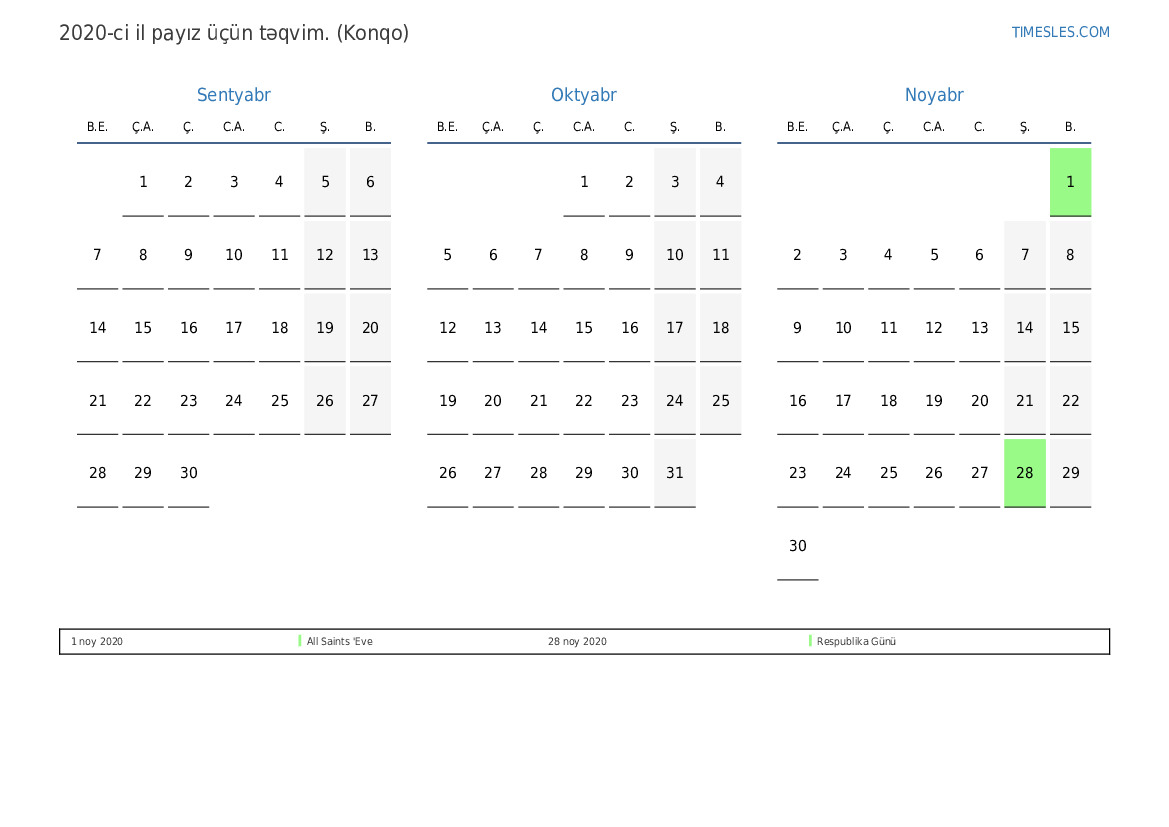Image resolution: width=1169 pixels, height=827 pixels.
Task: Select 12 November in Noyabr
Action: (x=933, y=328)
